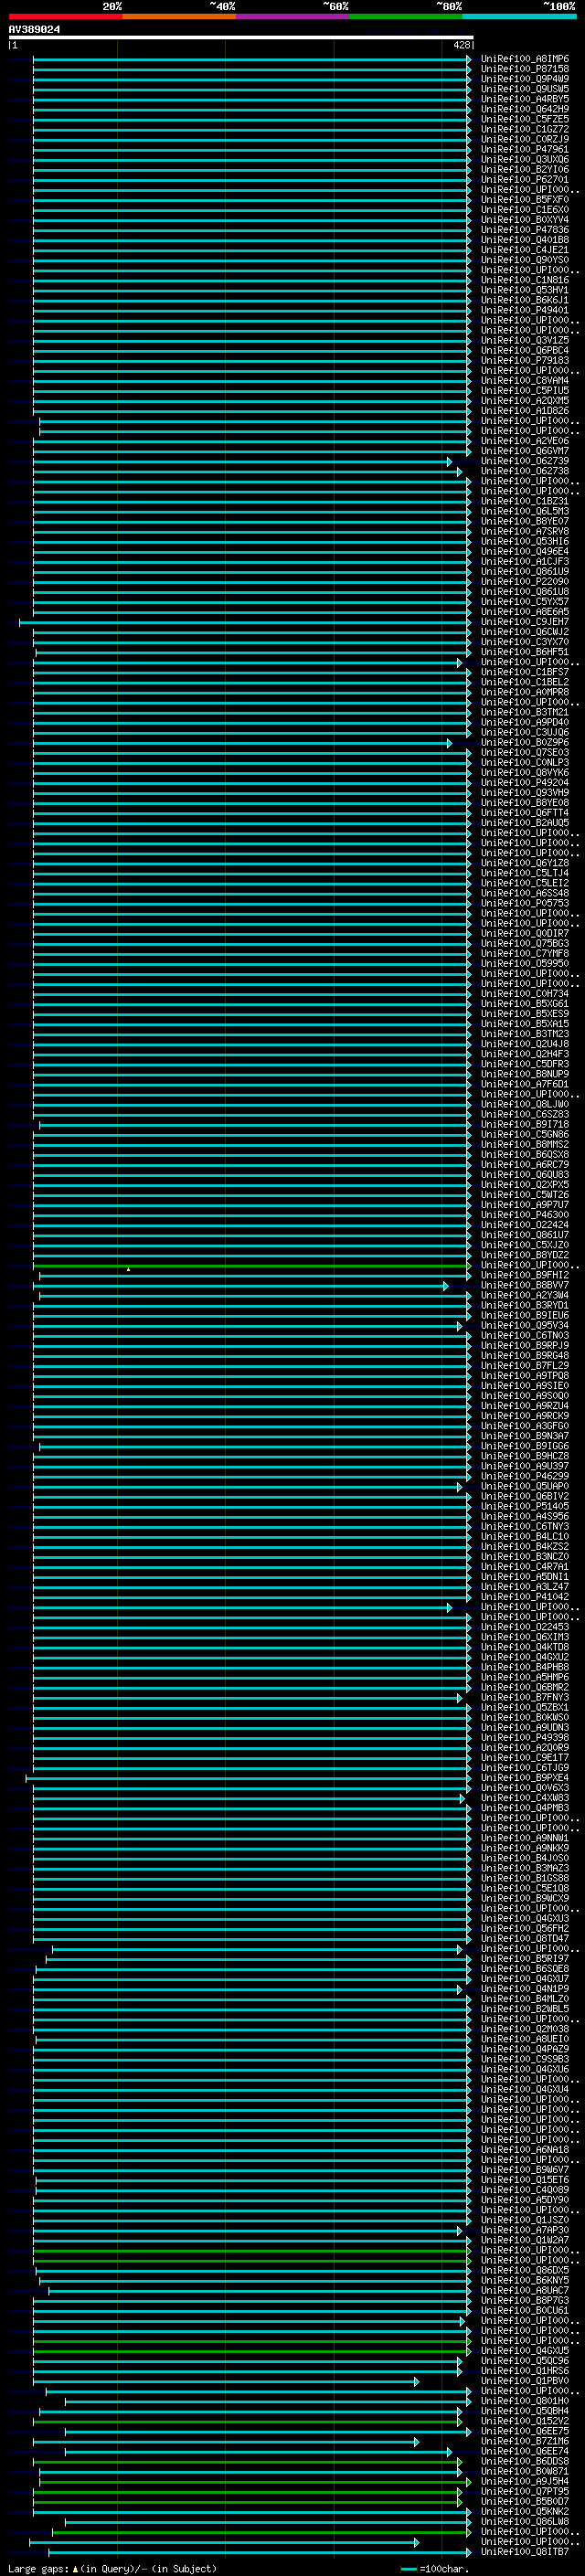Click hit label UniRef100_P62701
This screenshot has height=2576, width=585.
pos(524,179)
